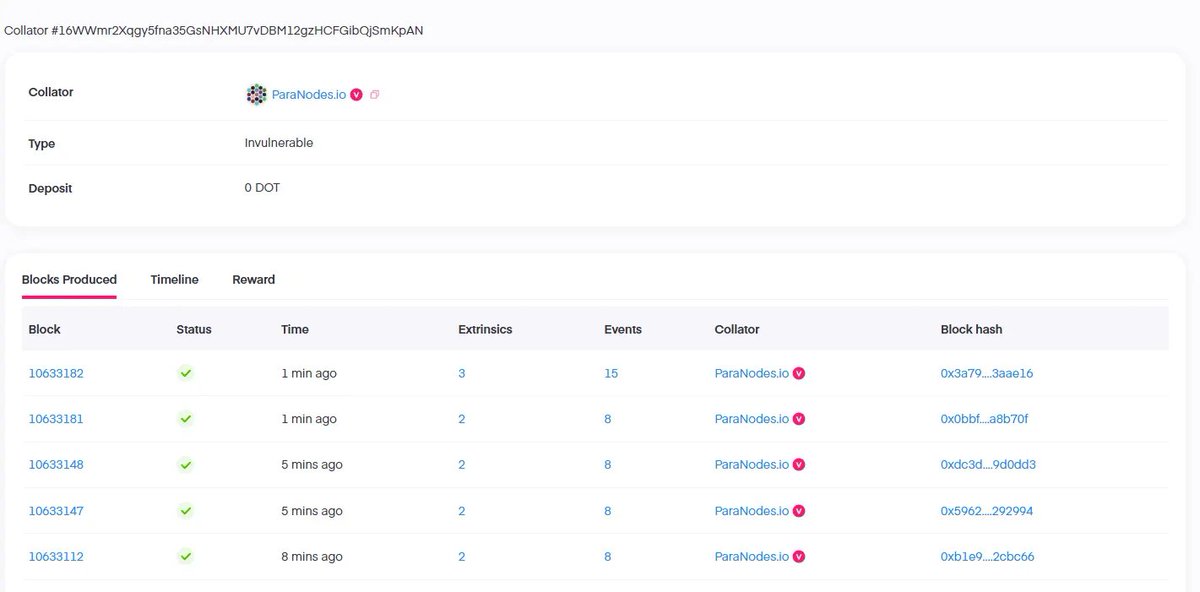Click the pink verified badge in the Collator header row
Viewport: 1200px width, 592px height.
pos(356,95)
